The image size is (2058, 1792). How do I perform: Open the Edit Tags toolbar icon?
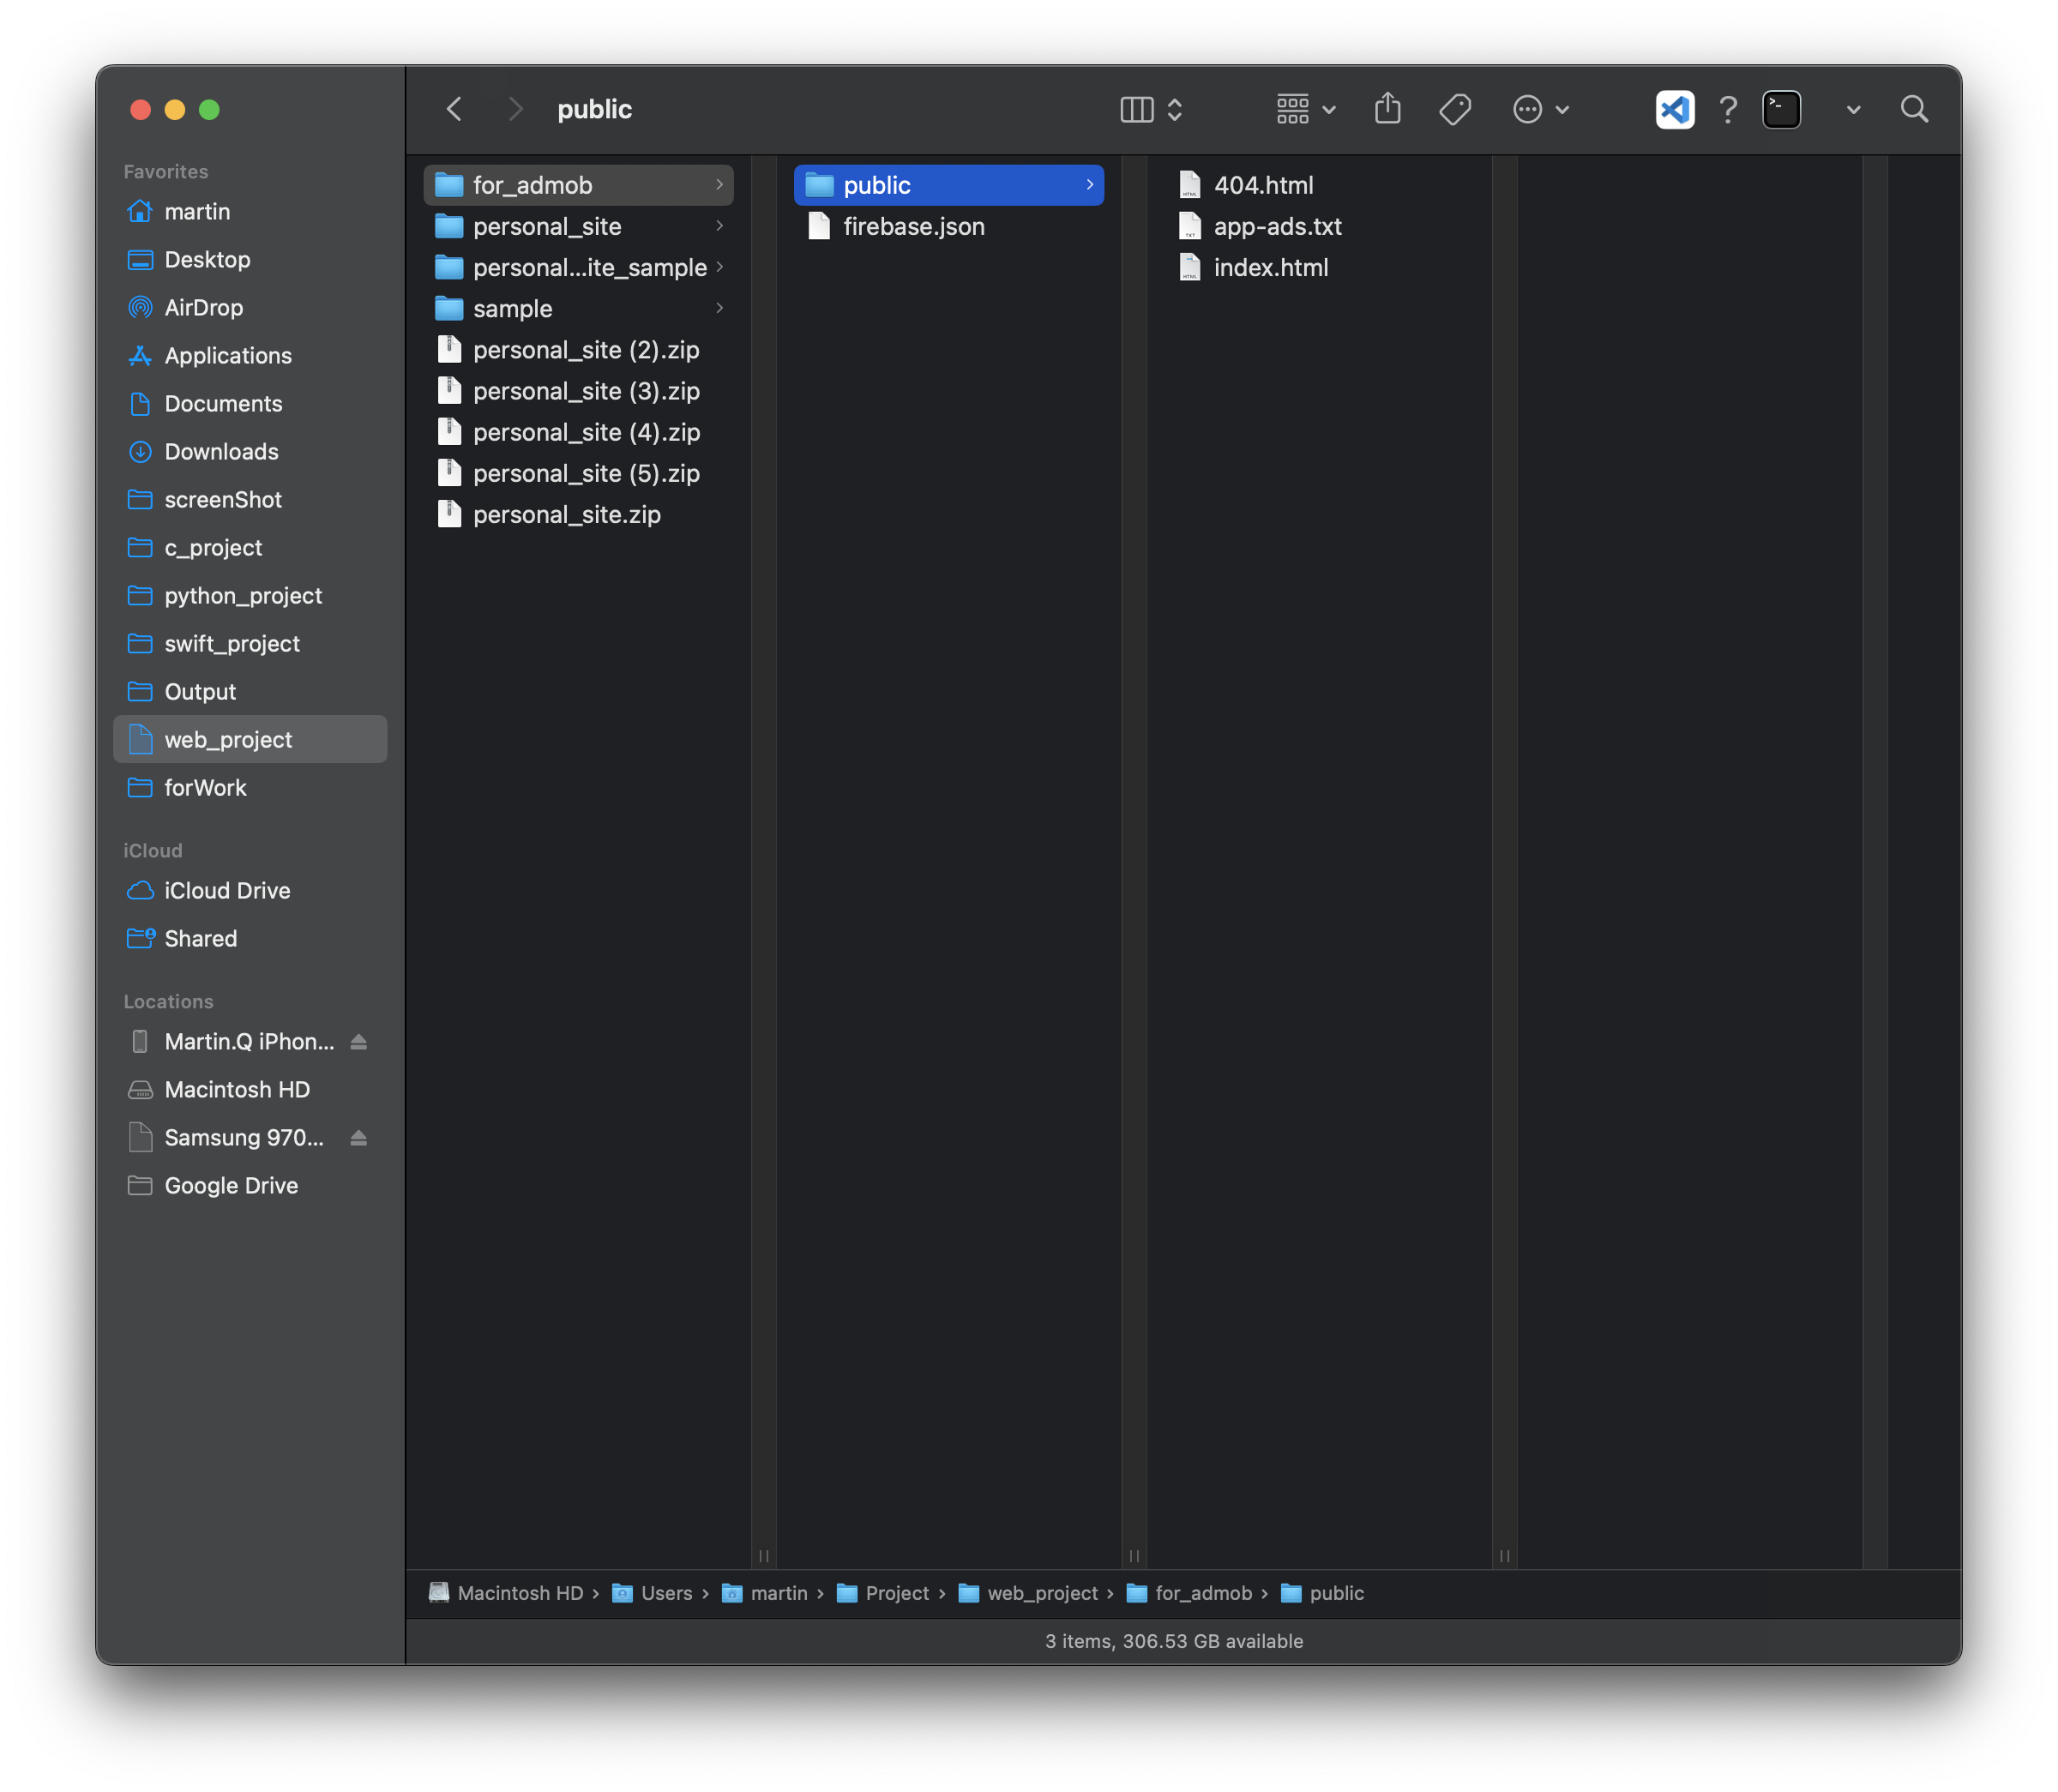tap(1454, 109)
